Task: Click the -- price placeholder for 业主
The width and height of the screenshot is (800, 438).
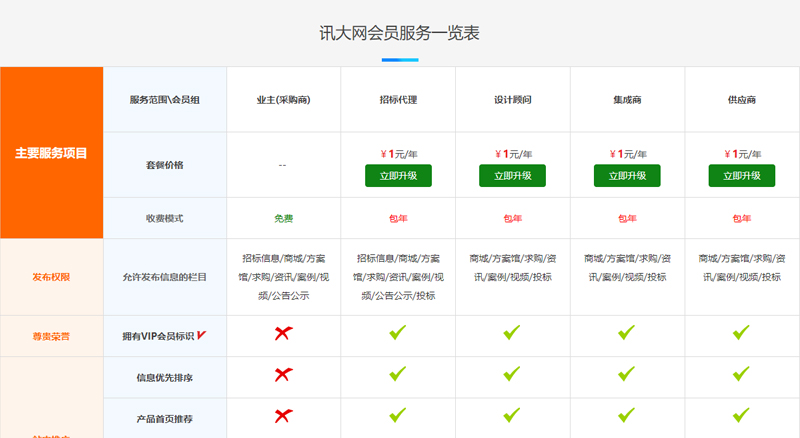Action: coord(283,165)
